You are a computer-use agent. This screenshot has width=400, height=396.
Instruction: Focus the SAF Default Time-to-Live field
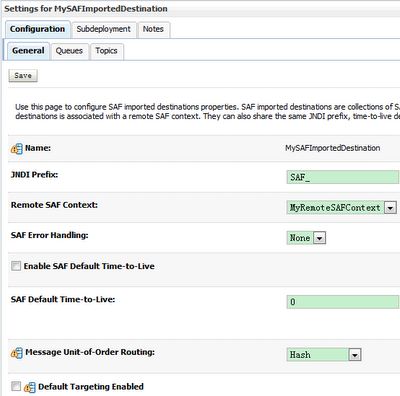[x=343, y=302]
